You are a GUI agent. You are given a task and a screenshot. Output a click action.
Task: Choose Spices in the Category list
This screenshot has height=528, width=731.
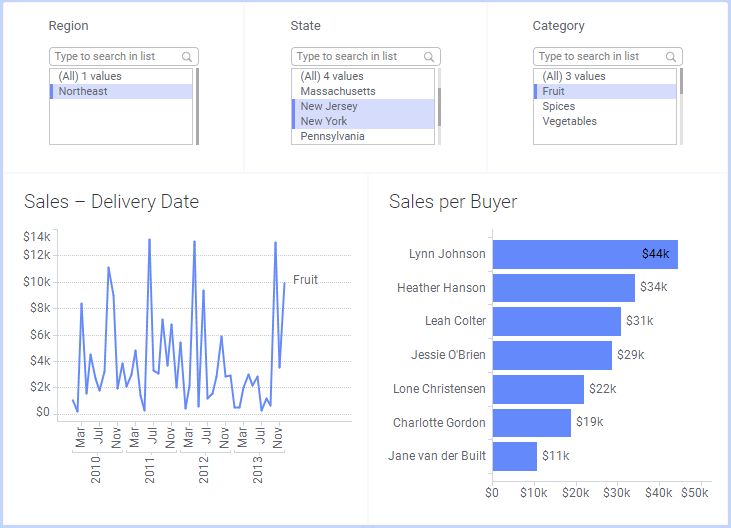(559, 106)
